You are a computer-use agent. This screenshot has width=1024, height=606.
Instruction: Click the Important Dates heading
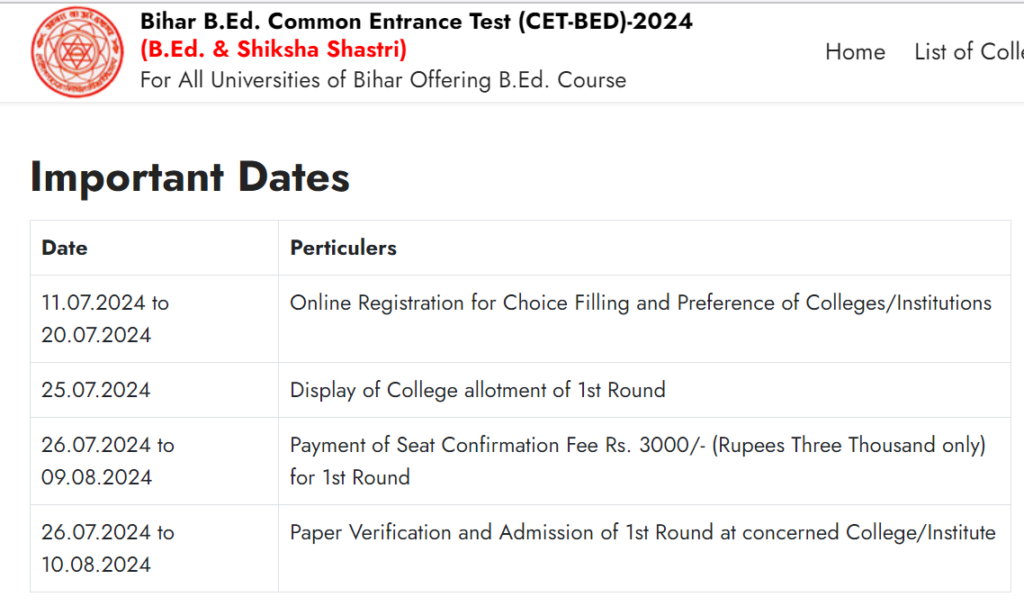point(190,177)
